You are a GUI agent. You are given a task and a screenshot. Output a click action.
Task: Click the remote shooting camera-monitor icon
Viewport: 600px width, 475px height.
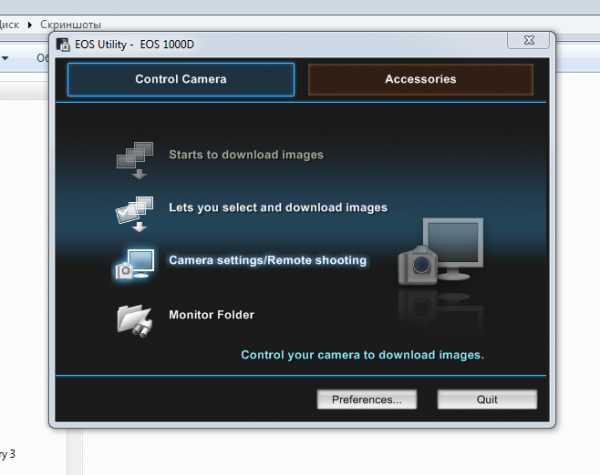click(x=134, y=264)
